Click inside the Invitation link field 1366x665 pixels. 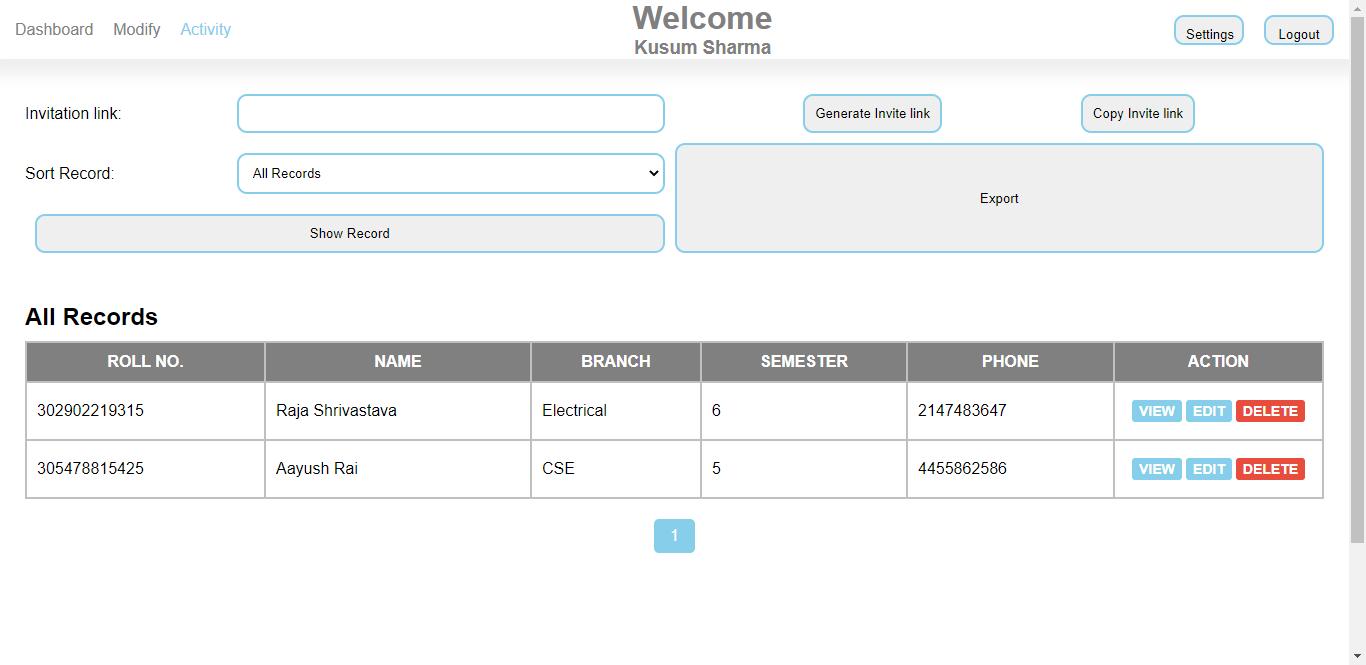(x=449, y=113)
